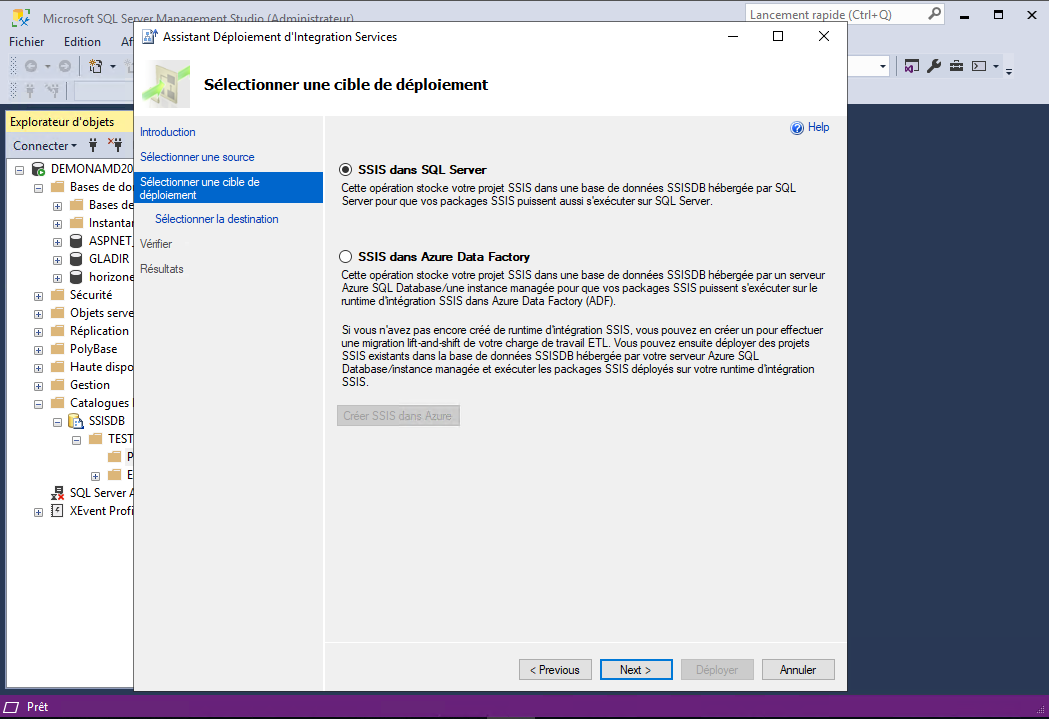Expand the XEvent Profiler node
Viewport: 1049px width, 719px height.
coord(38,512)
